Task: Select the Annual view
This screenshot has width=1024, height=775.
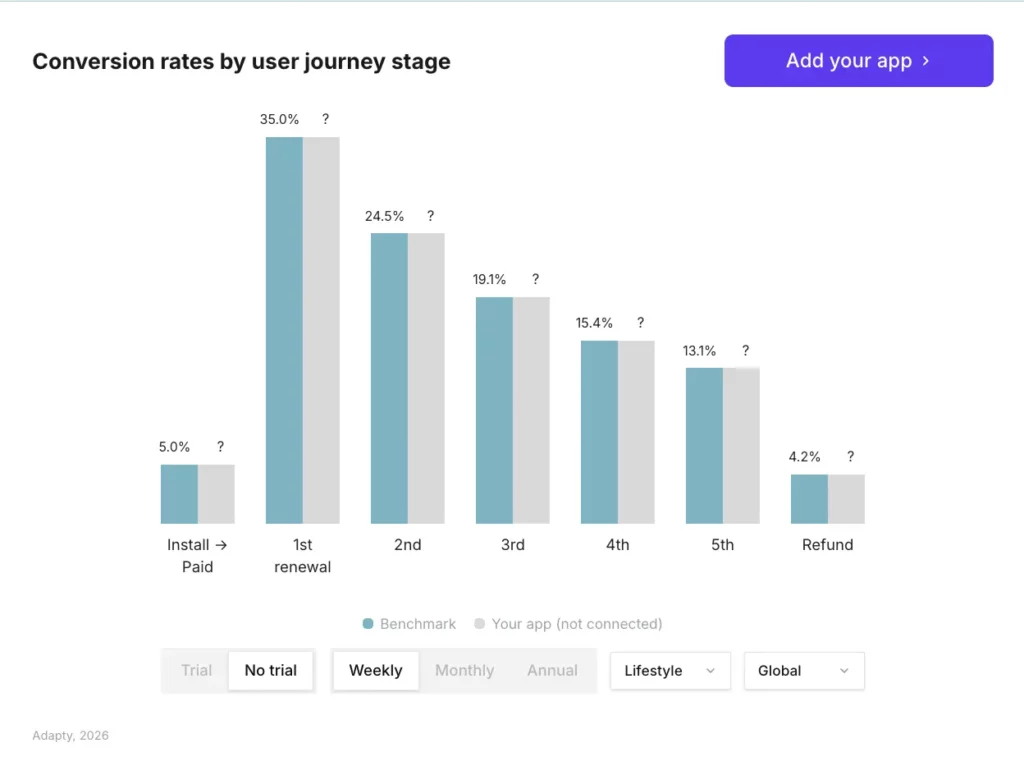Action: click(551, 671)
